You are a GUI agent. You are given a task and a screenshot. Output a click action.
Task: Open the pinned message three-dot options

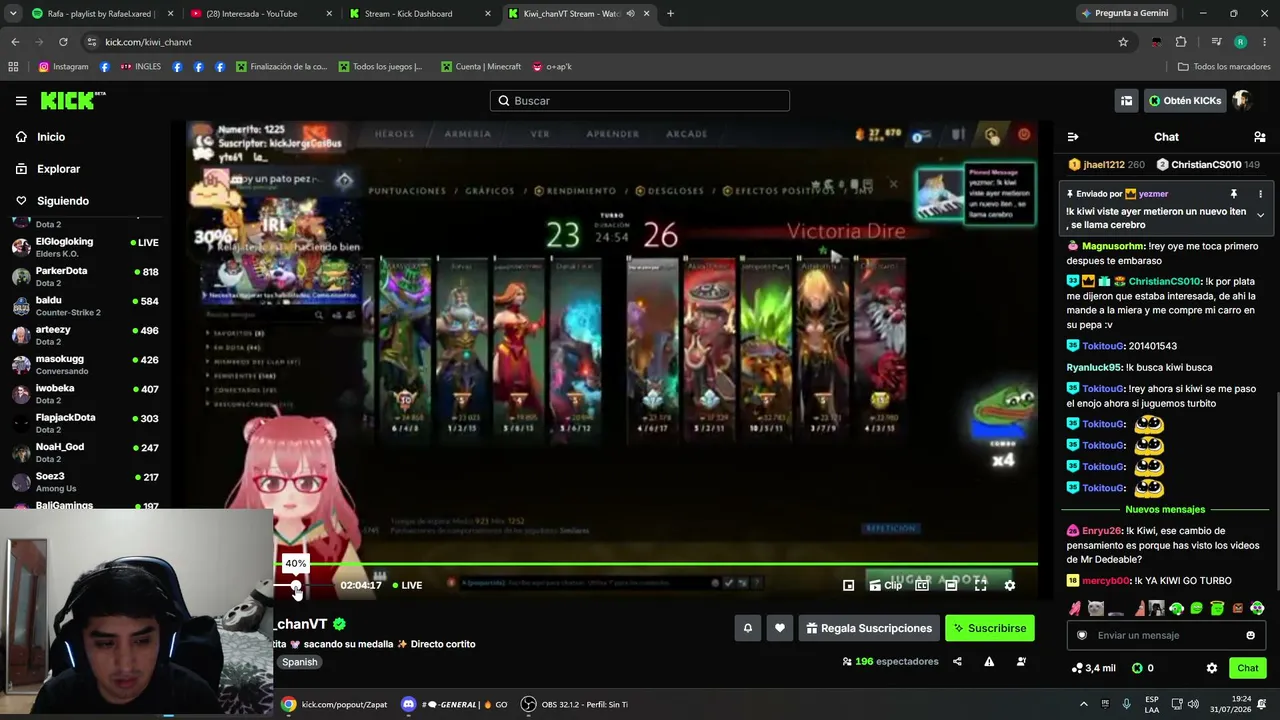tap(1260, 194)
